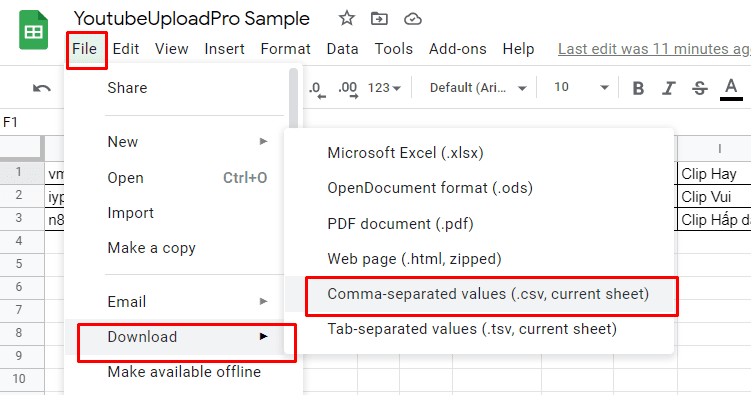751x395 pixels.
Task: Click the File menu scrollbar
Action: 293,98
